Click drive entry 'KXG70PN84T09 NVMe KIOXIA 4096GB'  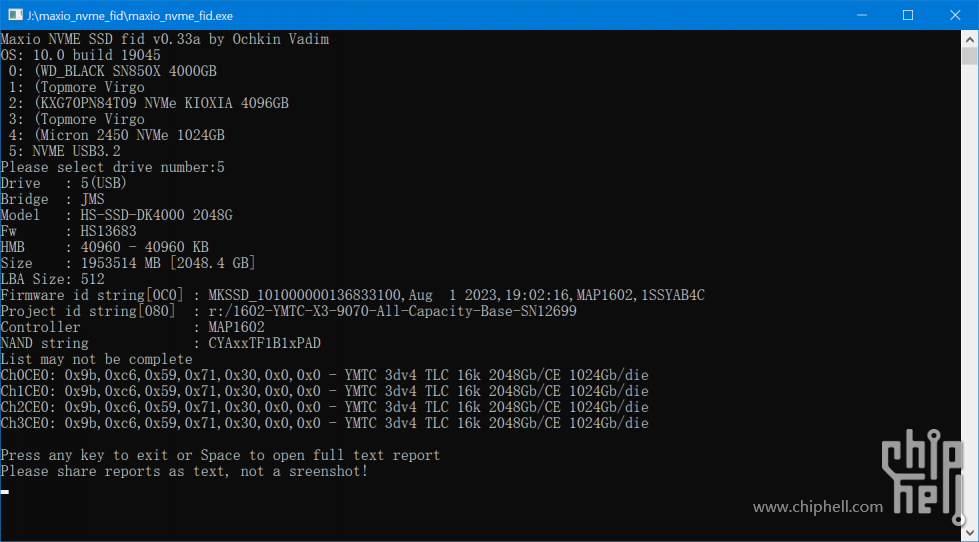[161, 103]
